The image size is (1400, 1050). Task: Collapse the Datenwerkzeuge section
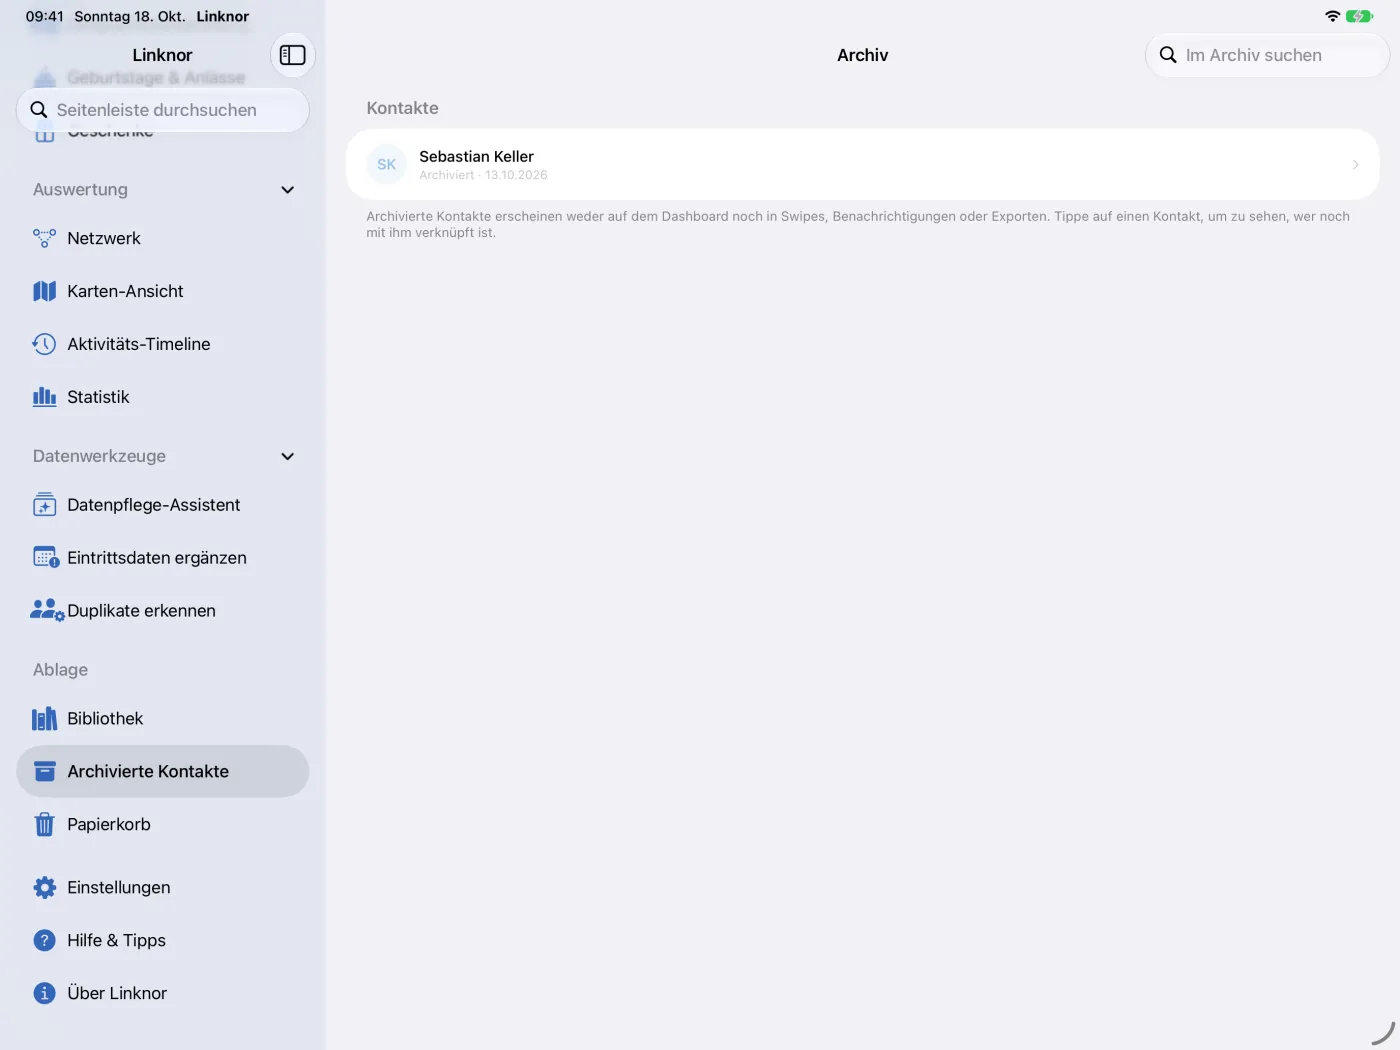click(288, 456)
